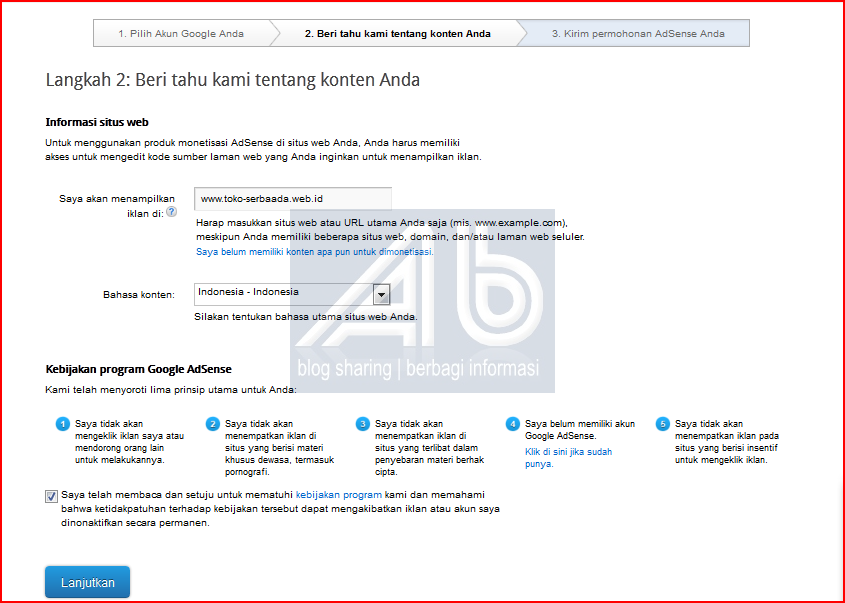Click the Informasi situs web heading
The image size is (845, 603).
(97, 122)
